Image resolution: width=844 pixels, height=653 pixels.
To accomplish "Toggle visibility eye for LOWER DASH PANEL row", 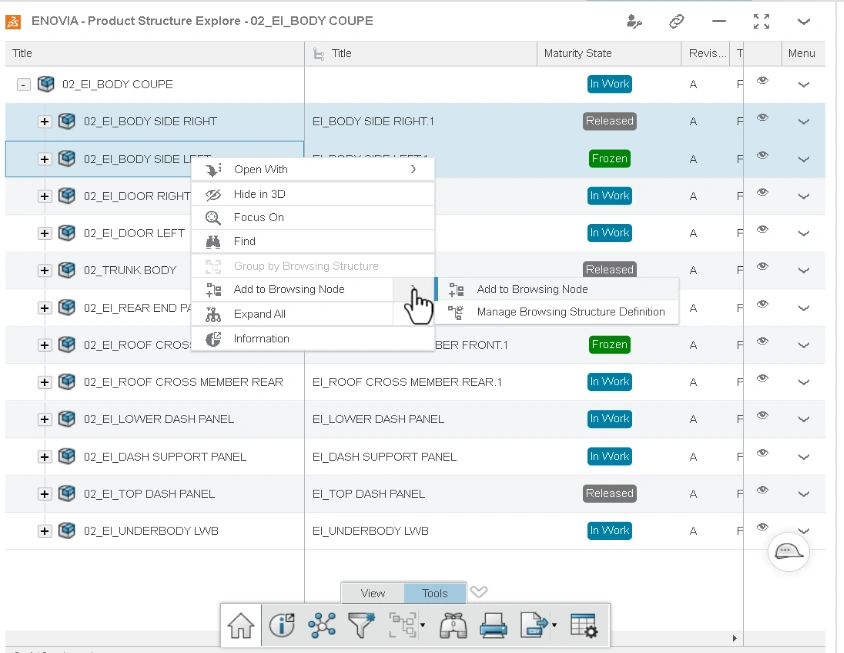I will click(x=762, y=416).
